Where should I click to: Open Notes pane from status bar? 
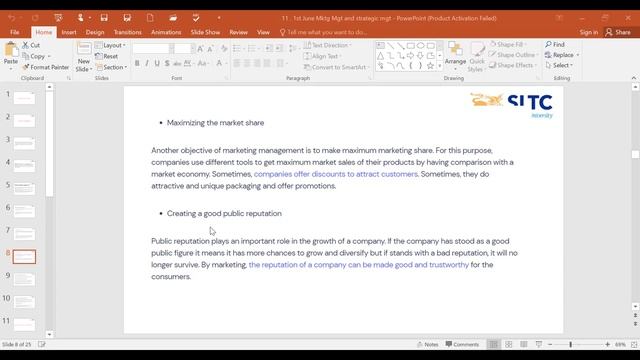click(427, 344)
